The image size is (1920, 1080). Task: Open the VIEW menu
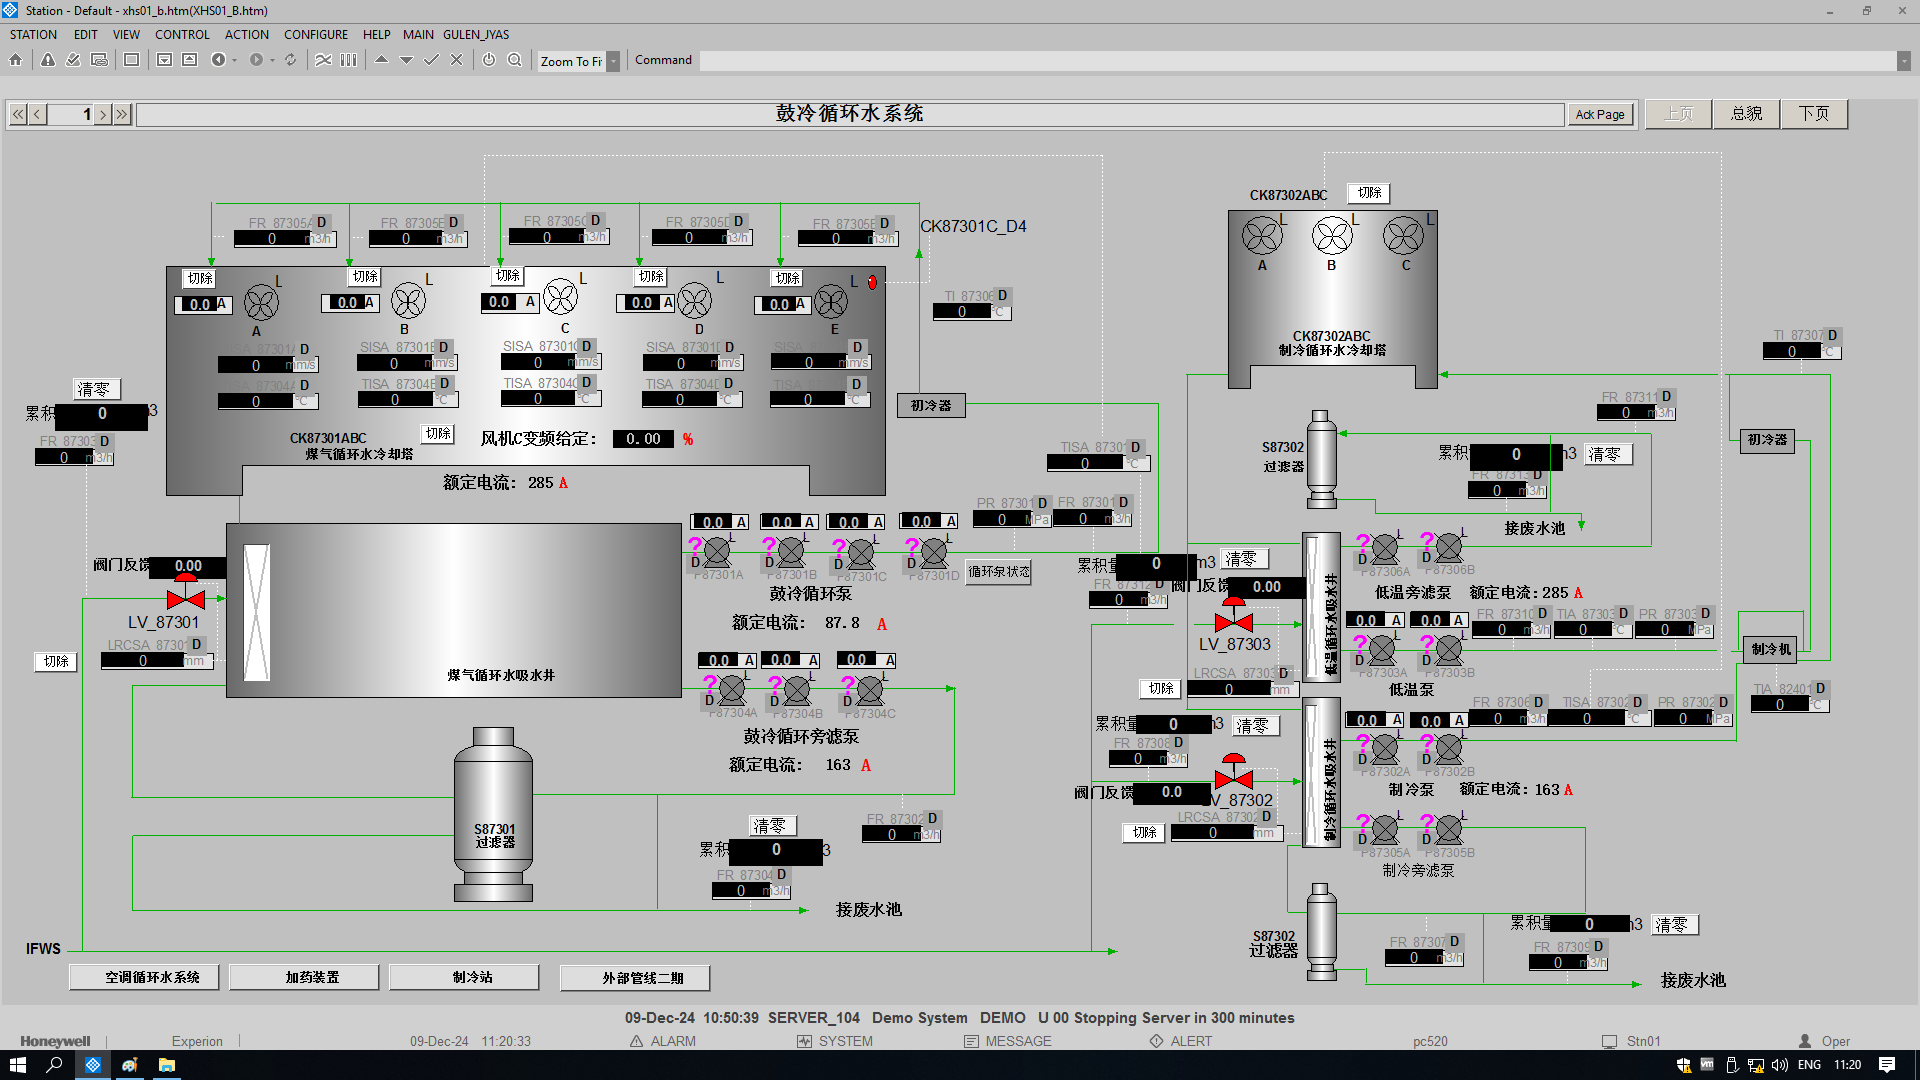(126, 34)
